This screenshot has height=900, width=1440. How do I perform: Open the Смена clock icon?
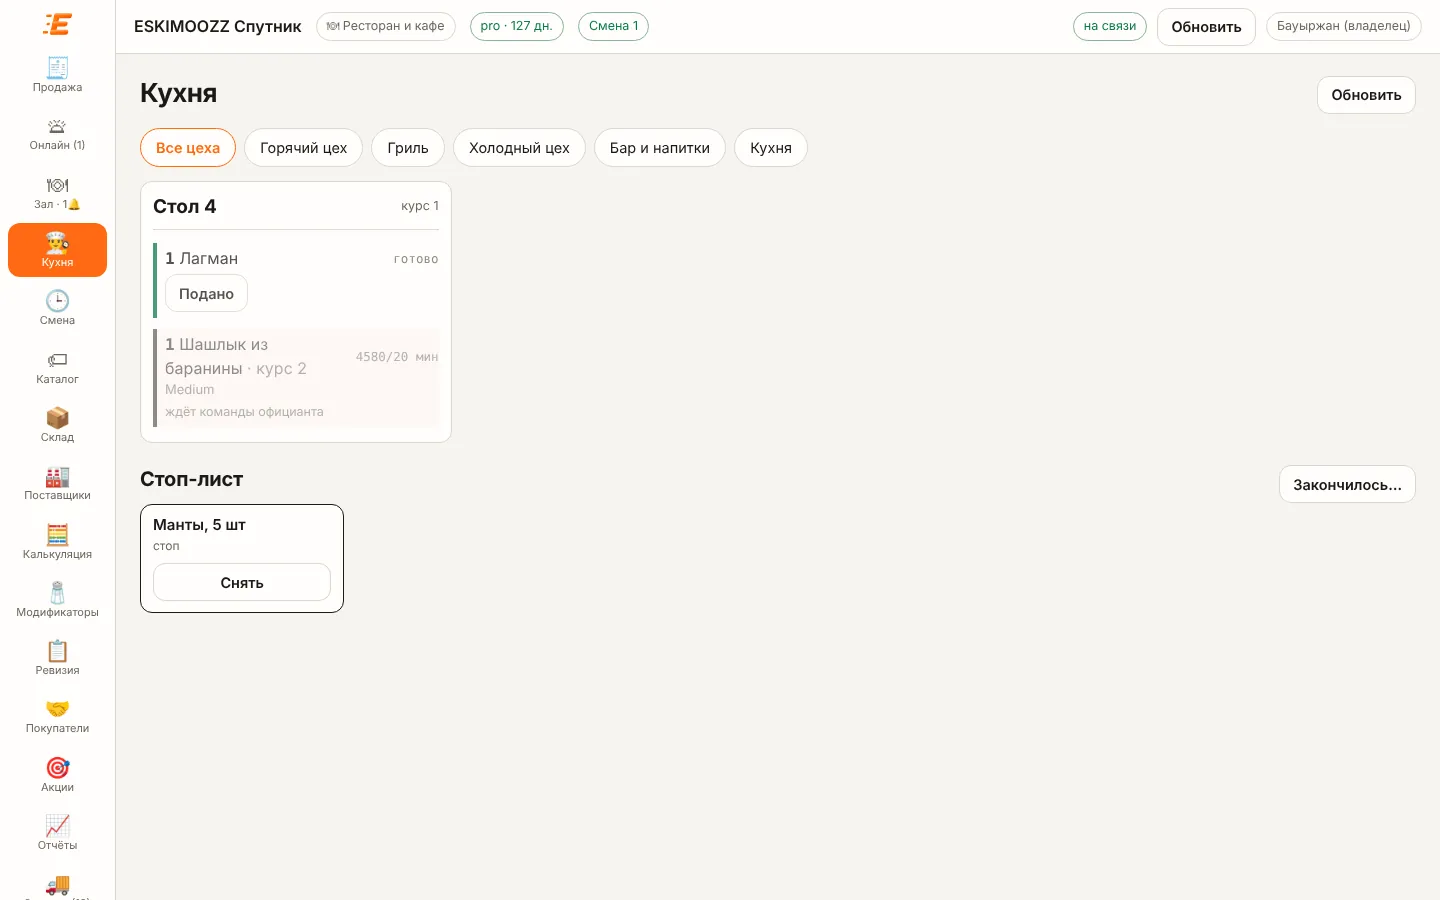(57, 301)
